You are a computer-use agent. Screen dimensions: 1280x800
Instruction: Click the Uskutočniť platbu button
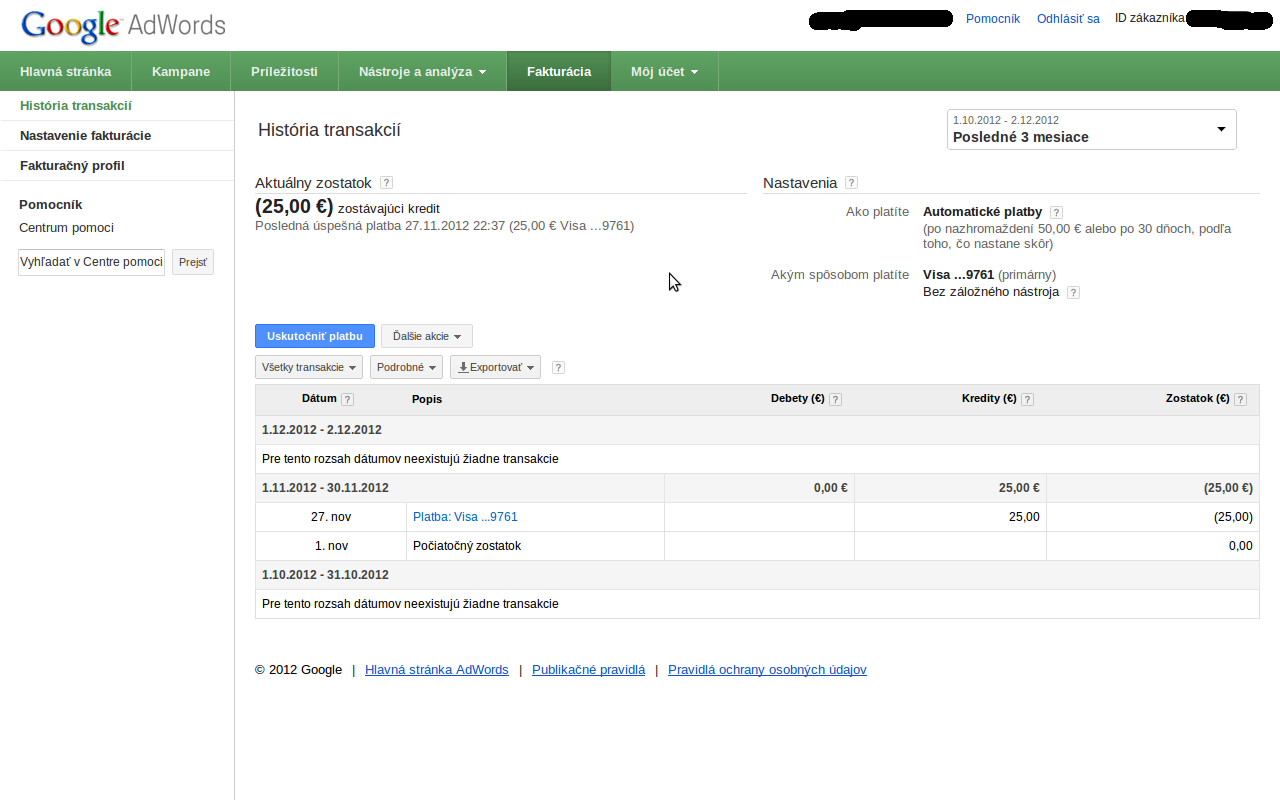point(315,336)
